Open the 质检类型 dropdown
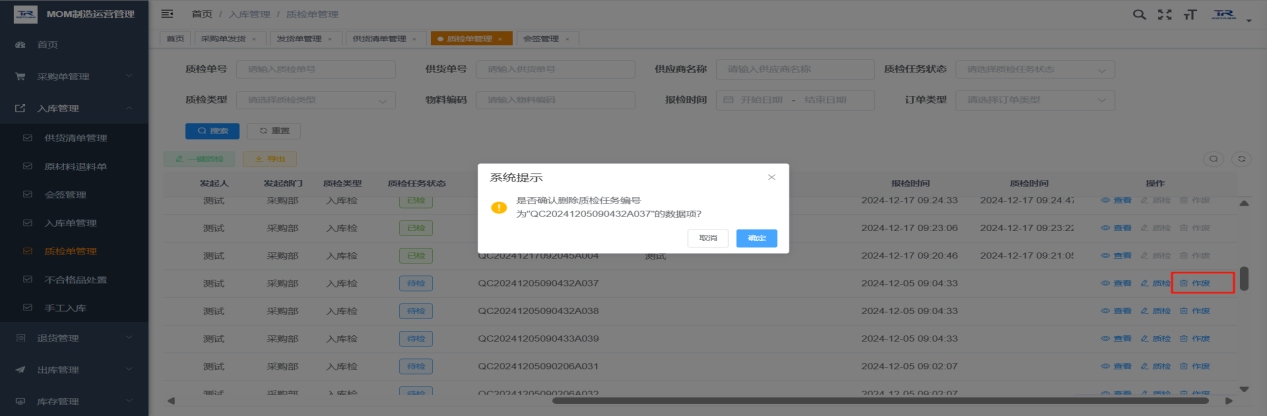This screenshot has width=1267, height=416. tap(317, 100)
